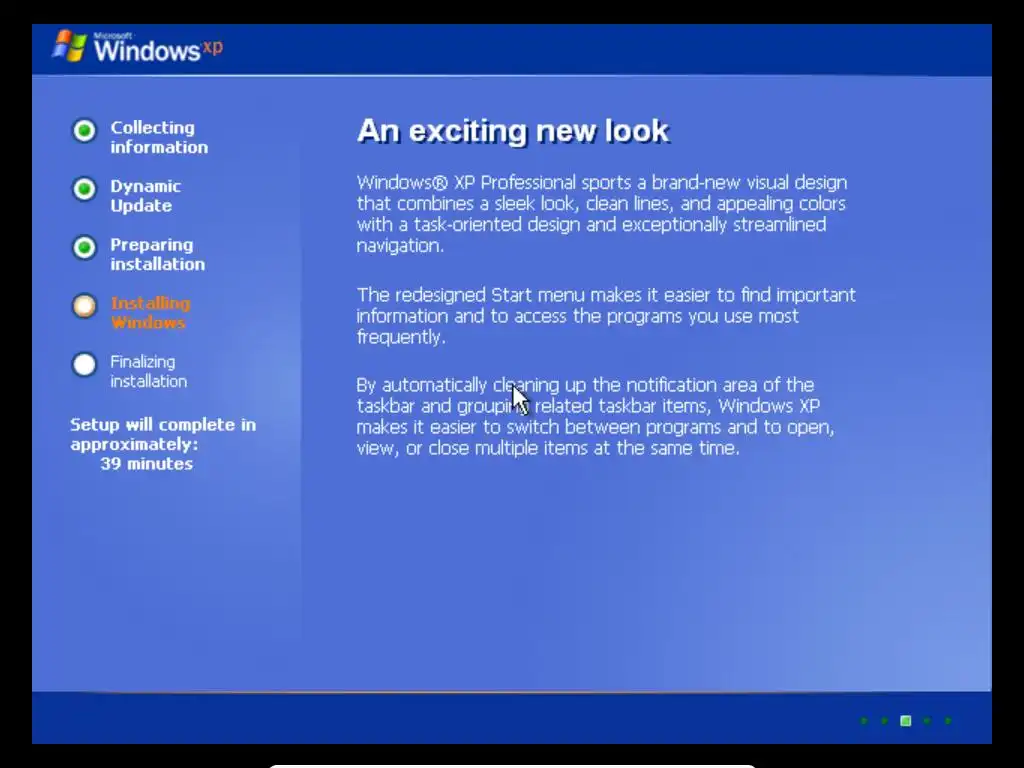Click the Installing Windows step indicator
1024x768 pixels.
[x=84, y=306]
